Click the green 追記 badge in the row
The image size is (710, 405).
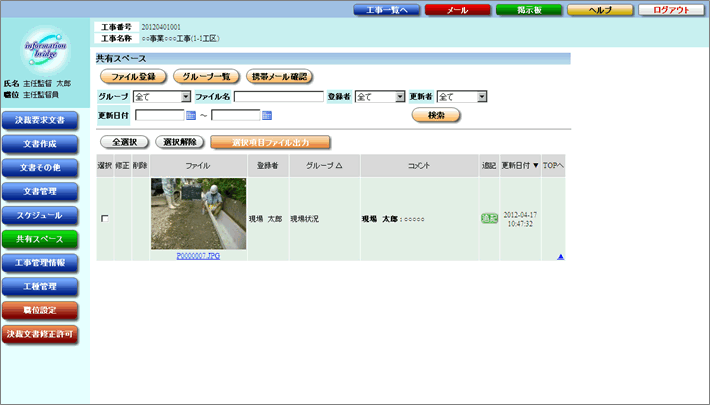point(489,218)
